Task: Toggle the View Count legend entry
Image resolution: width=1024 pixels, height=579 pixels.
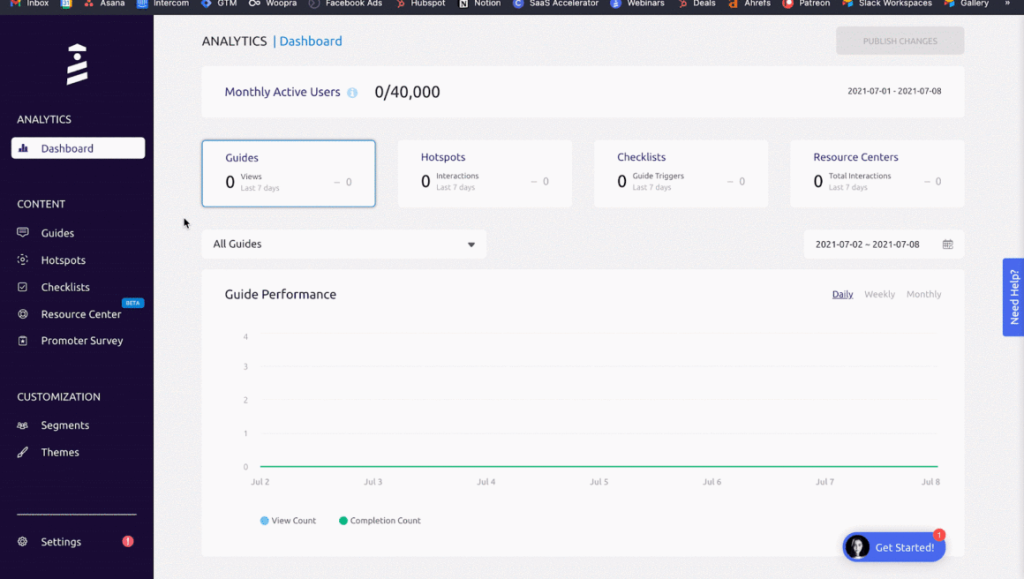Action: pyautogui.click(x=287, y=520)
